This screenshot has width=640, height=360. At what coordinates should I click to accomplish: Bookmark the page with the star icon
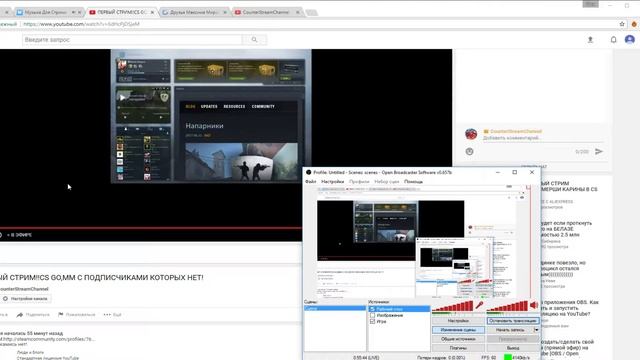pos(622,24)
